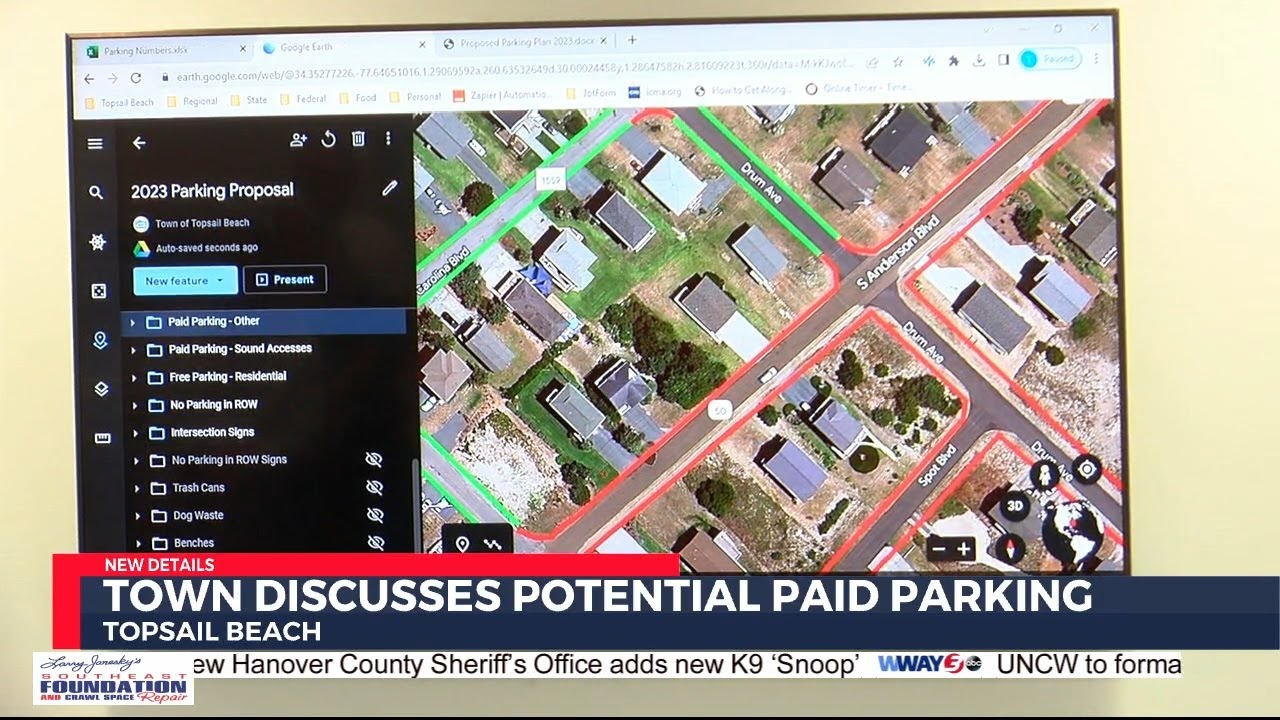Activate the Street View pegman
The height and width of the screenshot is (720, 1280).
tap(1045, 473)
